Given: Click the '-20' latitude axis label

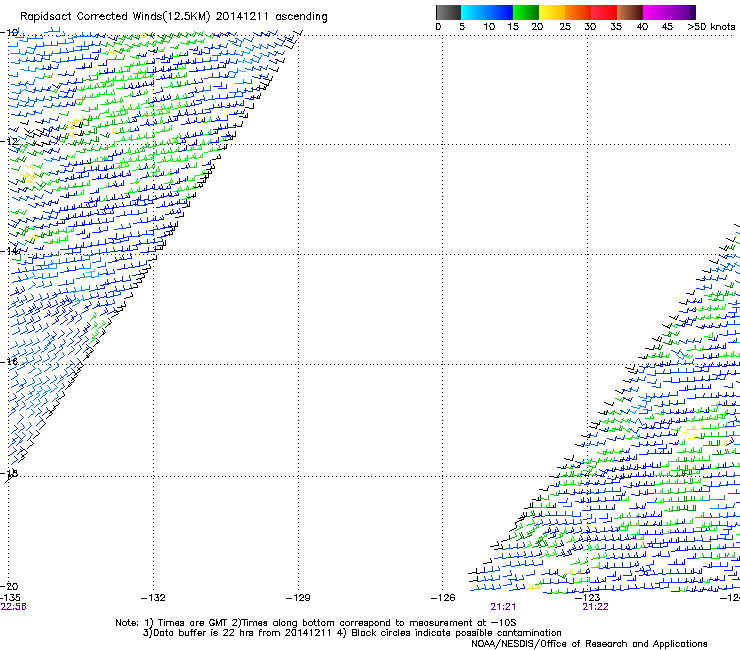Looking at the screenshot, I should (9, 586).
